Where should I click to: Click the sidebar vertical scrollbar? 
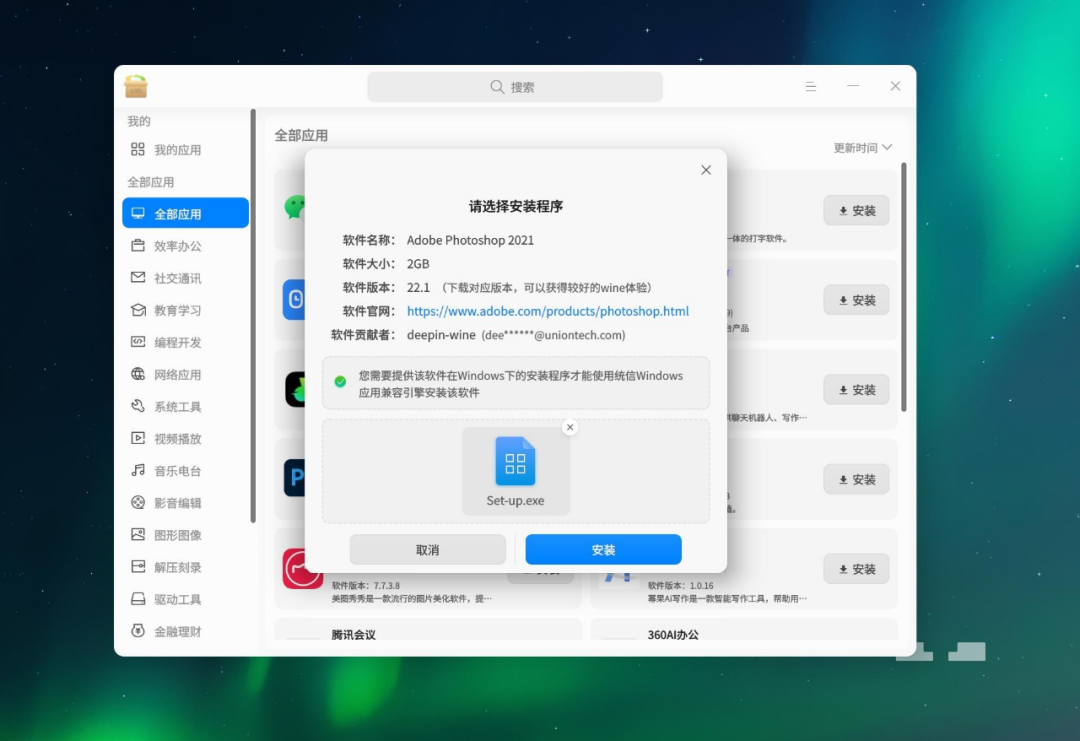(x=253, y=315)
